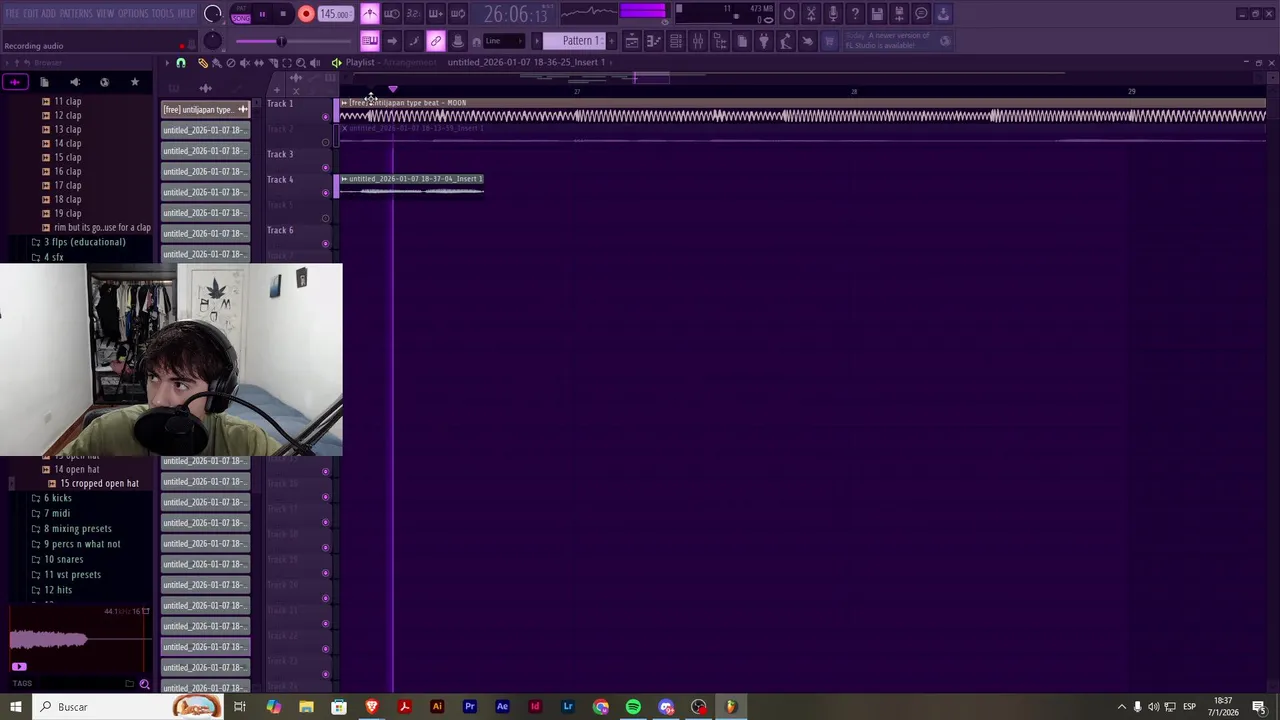Pause playback with the pause button
Image resolution: width=1280 pixels, height=720 pixels.
pyautogui.click(x=262, y=14)
